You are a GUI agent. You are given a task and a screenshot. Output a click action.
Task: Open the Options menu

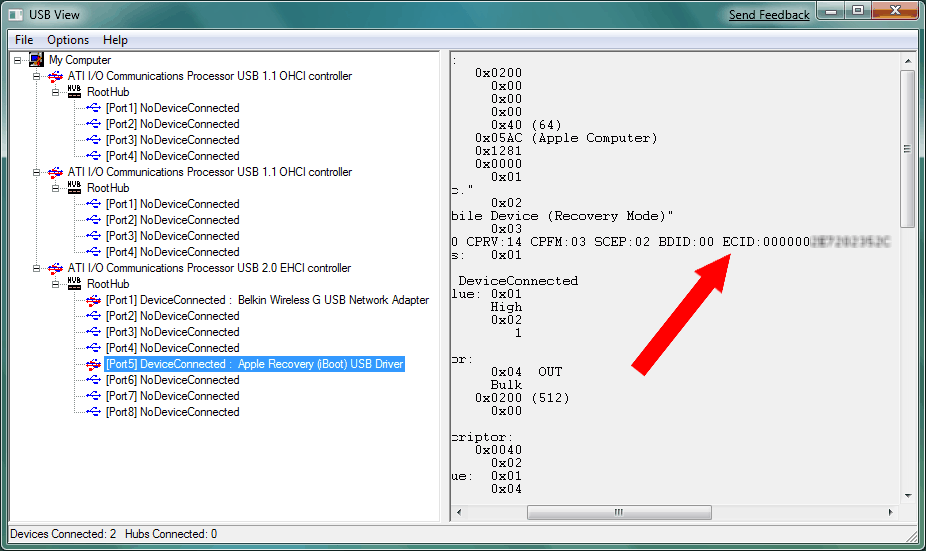(68, 40)
